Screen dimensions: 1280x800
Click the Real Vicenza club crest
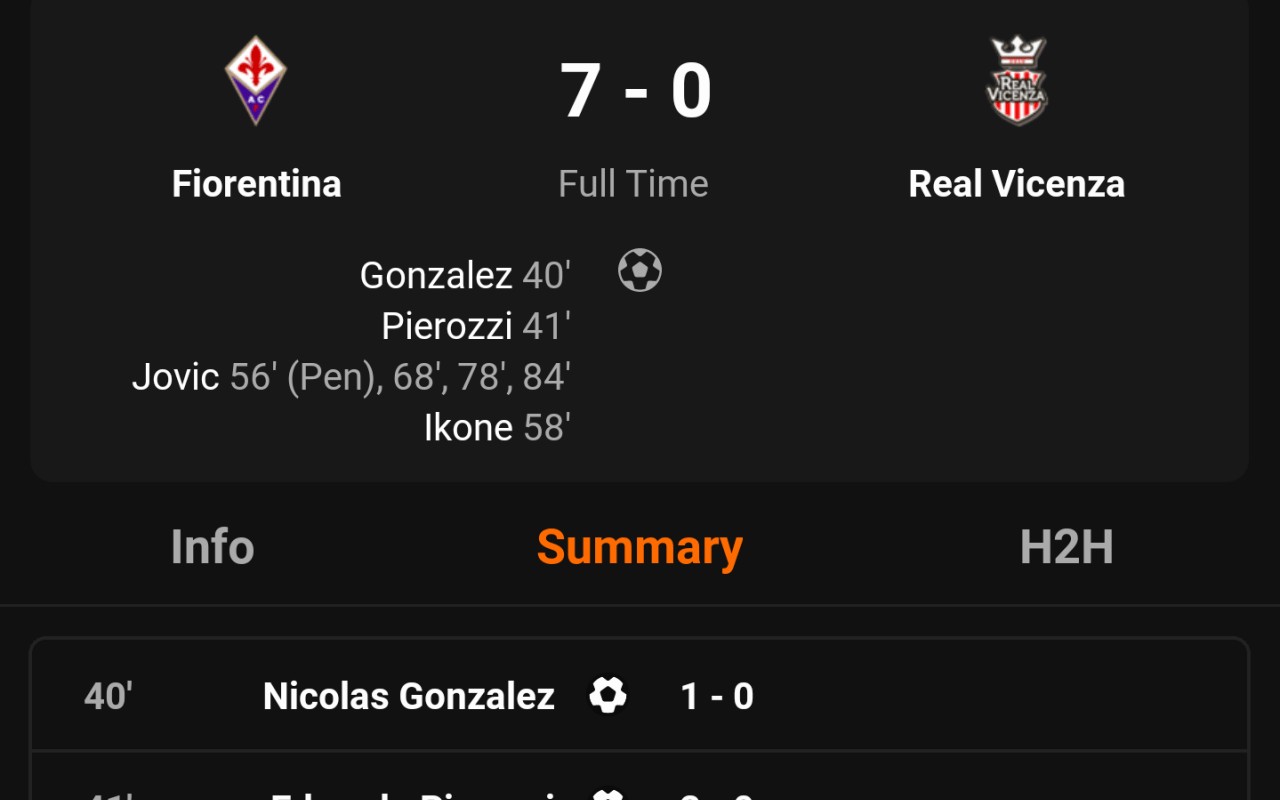[x=1016, y=81]
